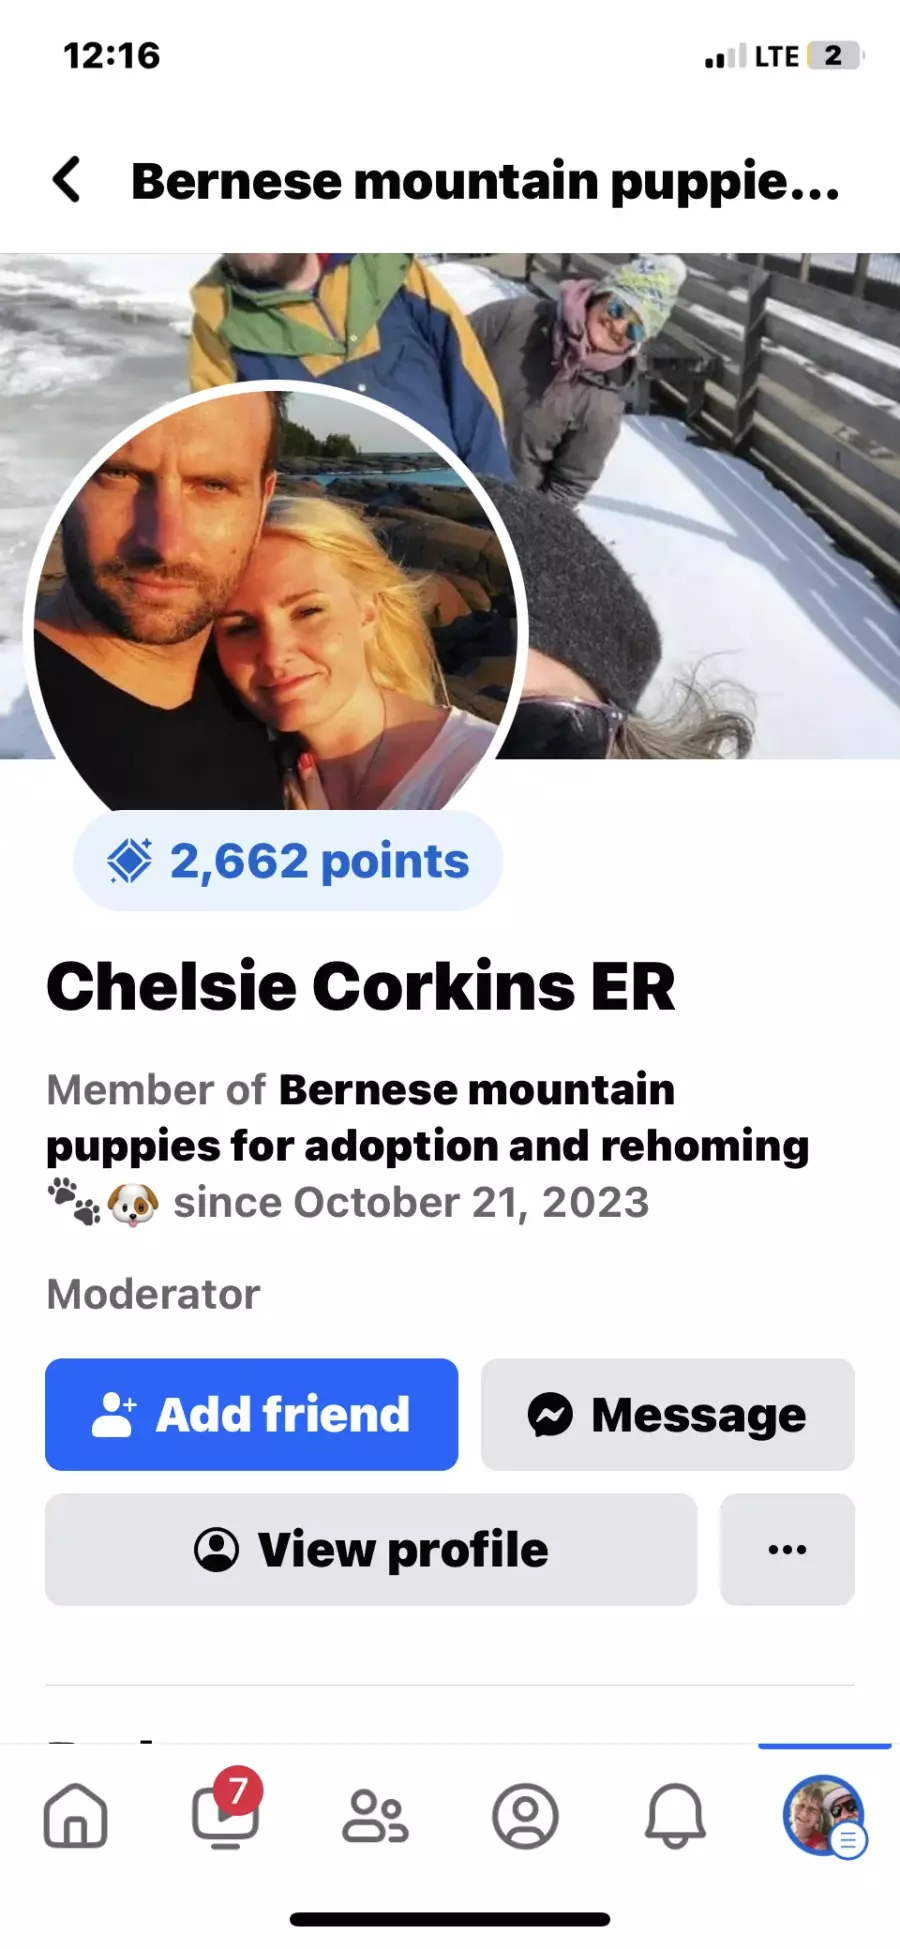Go back using the left arrow
900x1949 pixels.
[x=66, y=180]
